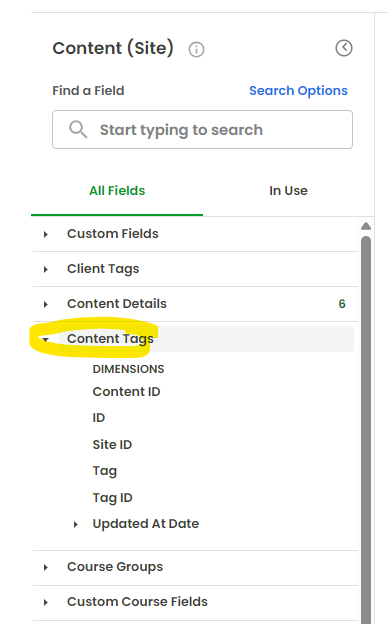The height and width of the screenshot is (624, 388).
Task: Open Search Options link
Action: pos(298,91)
